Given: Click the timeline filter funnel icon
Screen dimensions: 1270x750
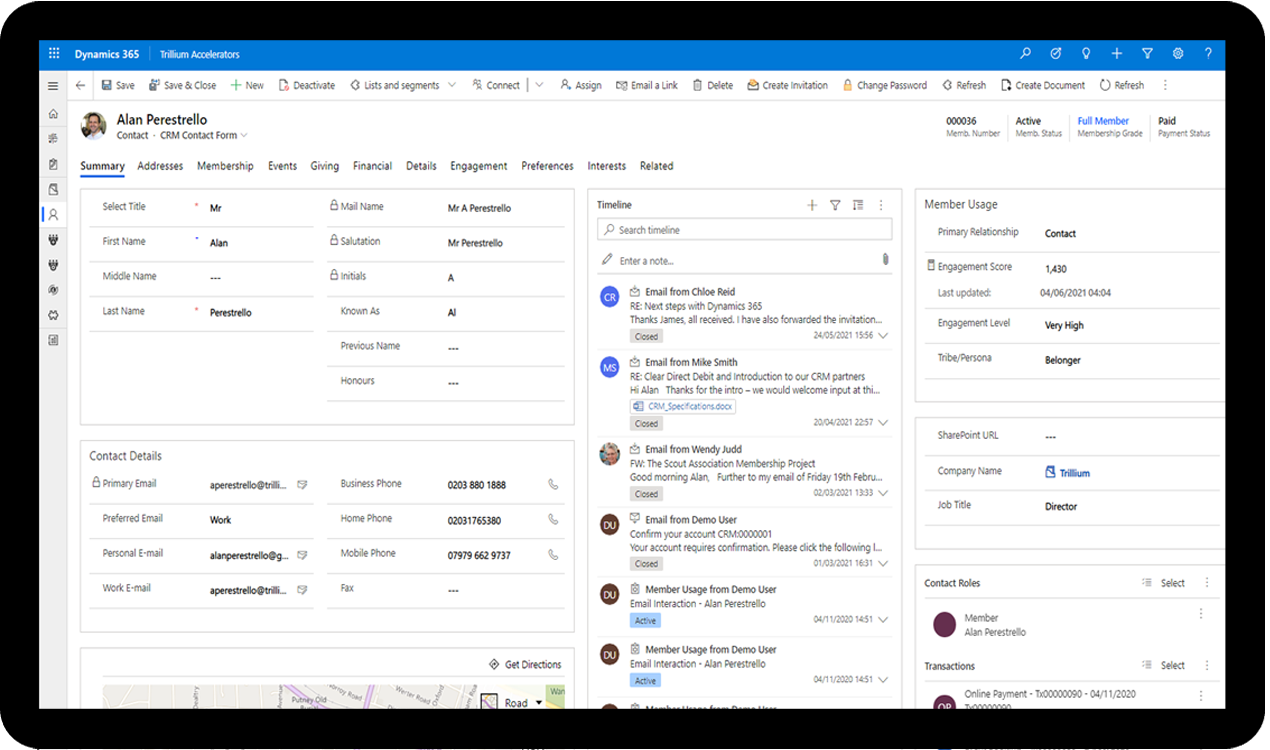Looking at the screenshot, I should pos(835,205).
